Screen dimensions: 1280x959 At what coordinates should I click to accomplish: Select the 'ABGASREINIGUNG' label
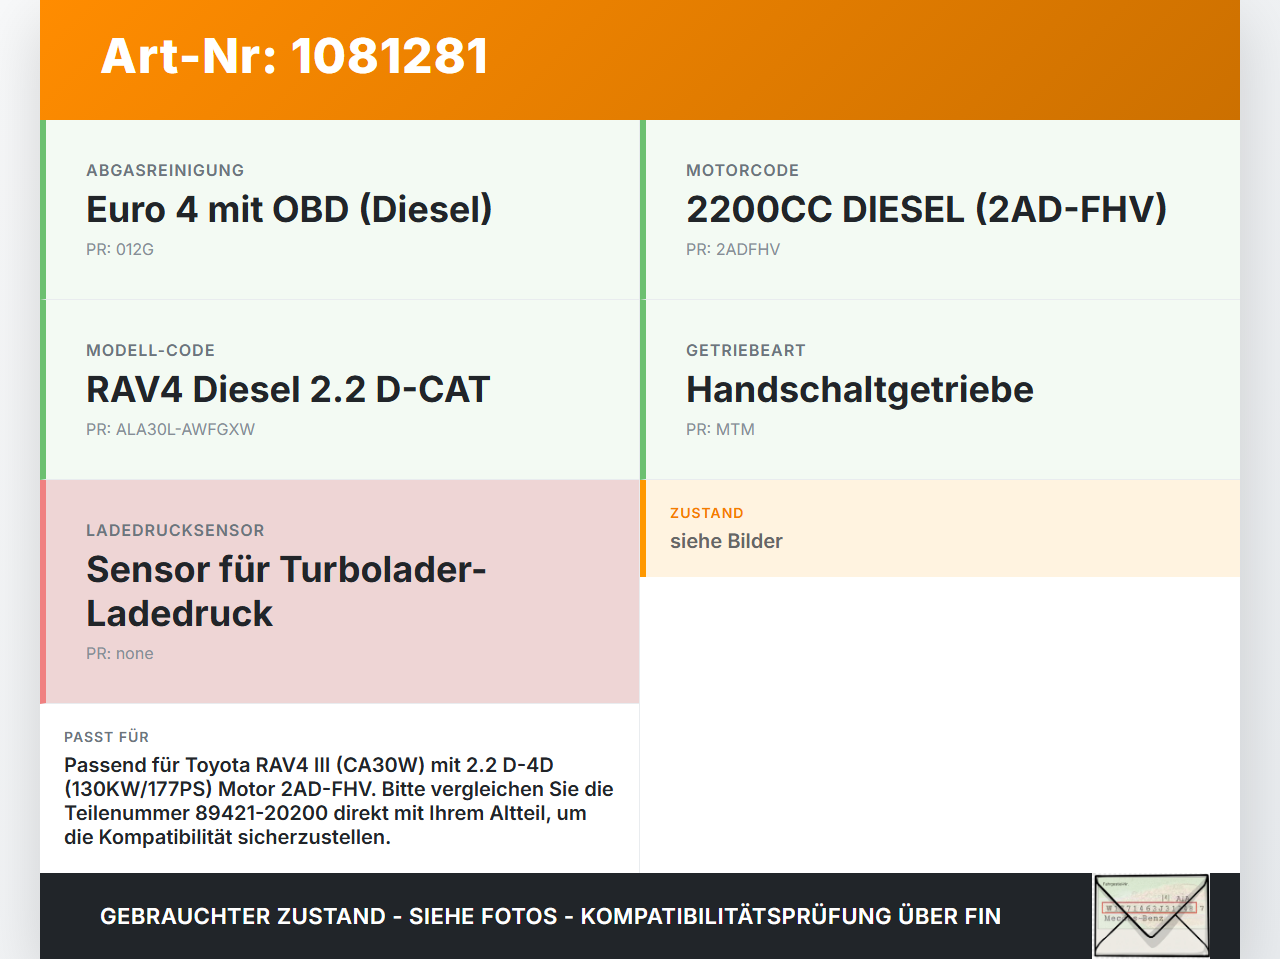[x=165, y=170]
